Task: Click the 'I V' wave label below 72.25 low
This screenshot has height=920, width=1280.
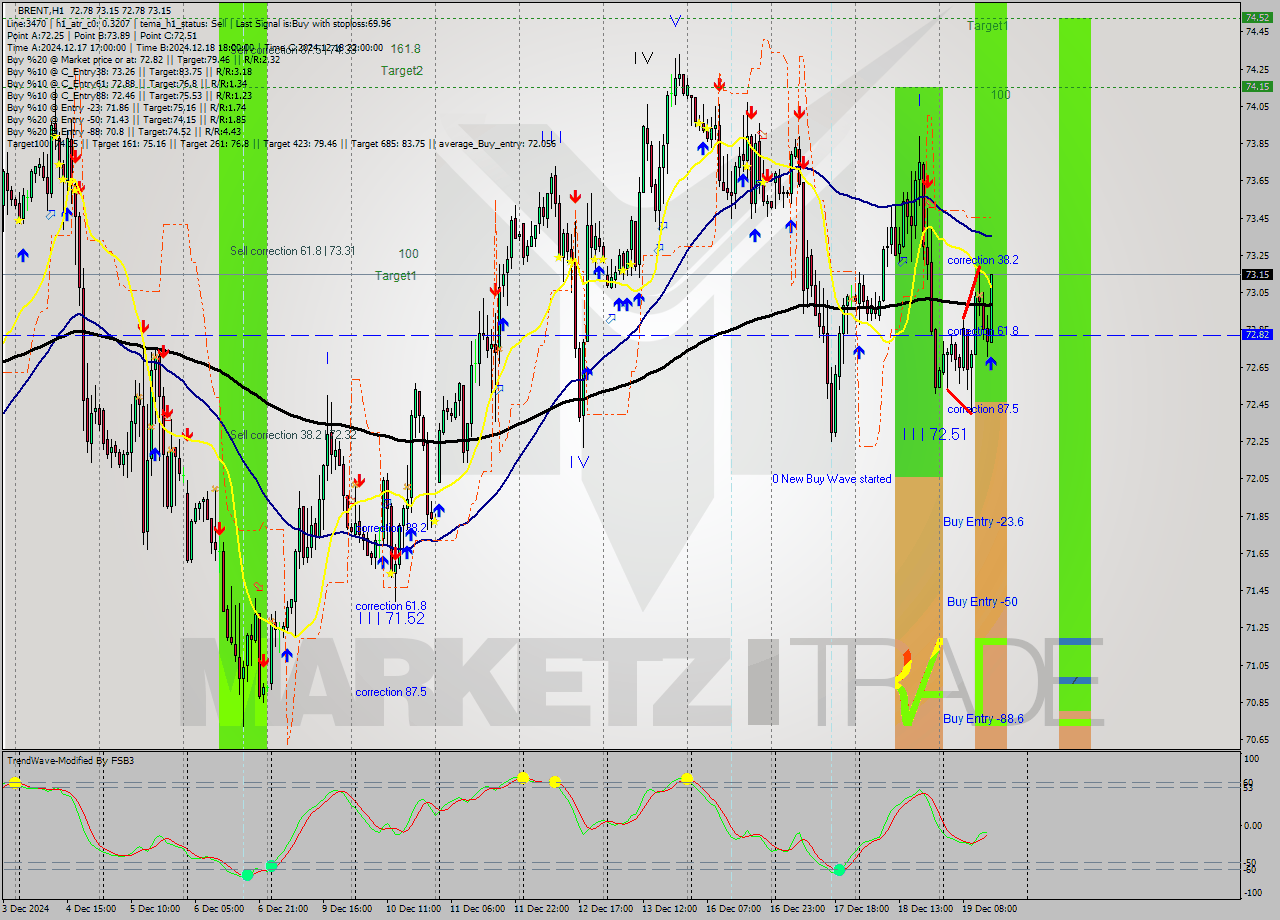Action: 579,462
